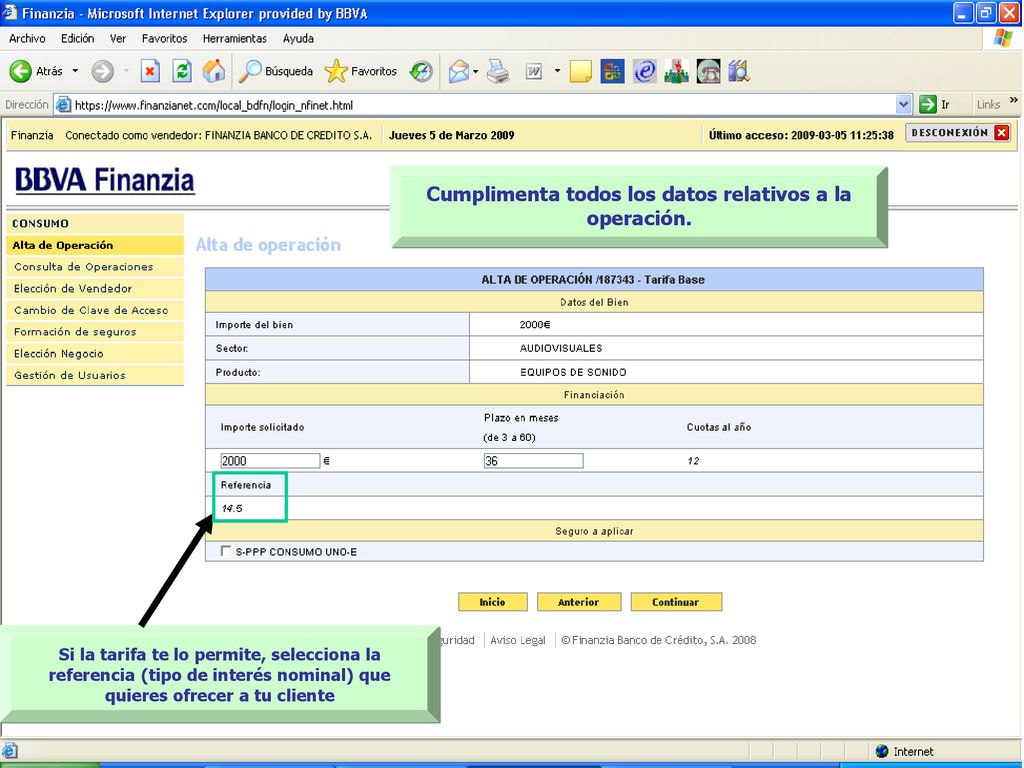Image resolution: width=1024 pixels, height=768 pixels.
Task: Click the Messenger figures toolbar icon
Action: coord(677,71)
